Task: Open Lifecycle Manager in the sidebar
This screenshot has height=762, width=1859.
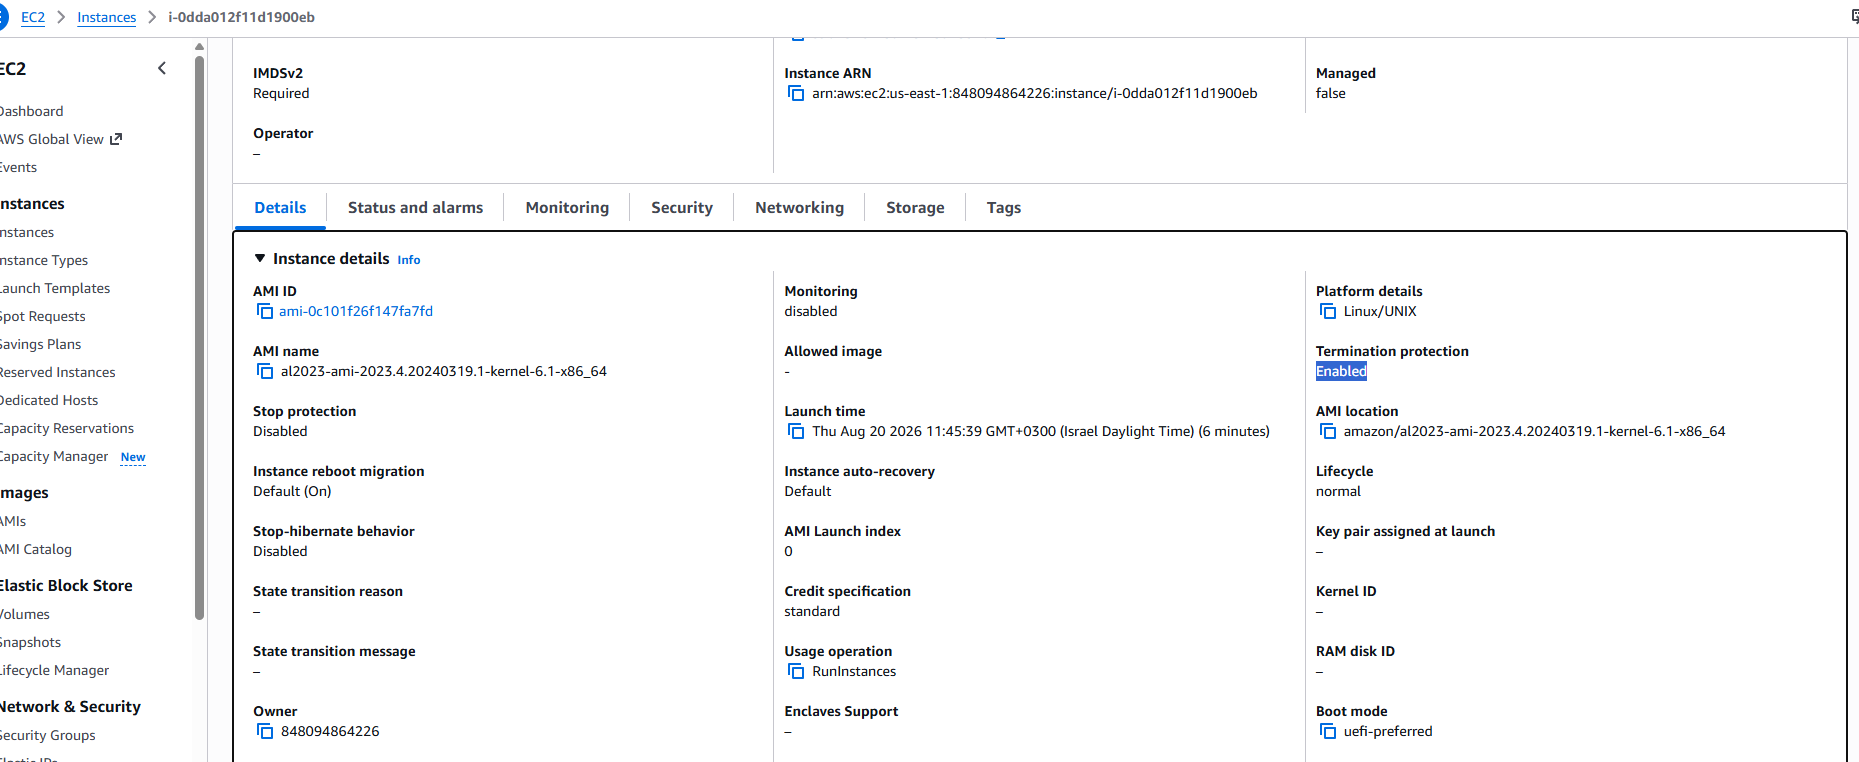Action: pyautogui.click(x=54, y=670)
